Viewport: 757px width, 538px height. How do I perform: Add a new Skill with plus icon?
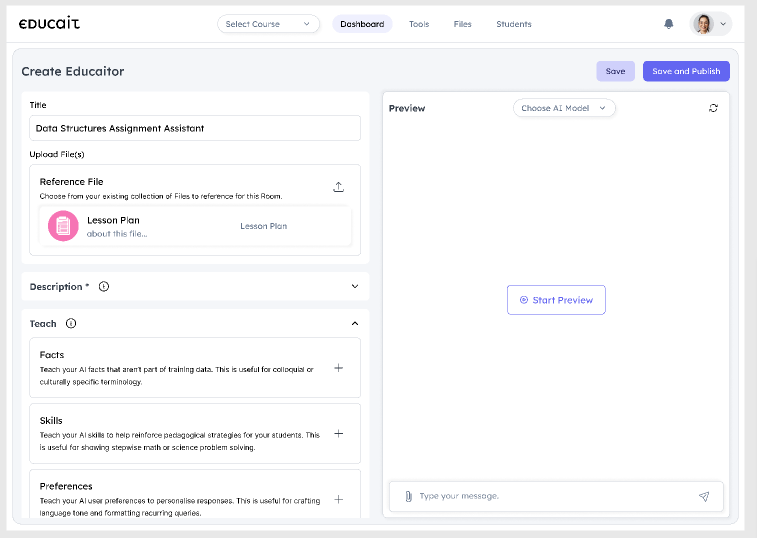coord(338,434)
